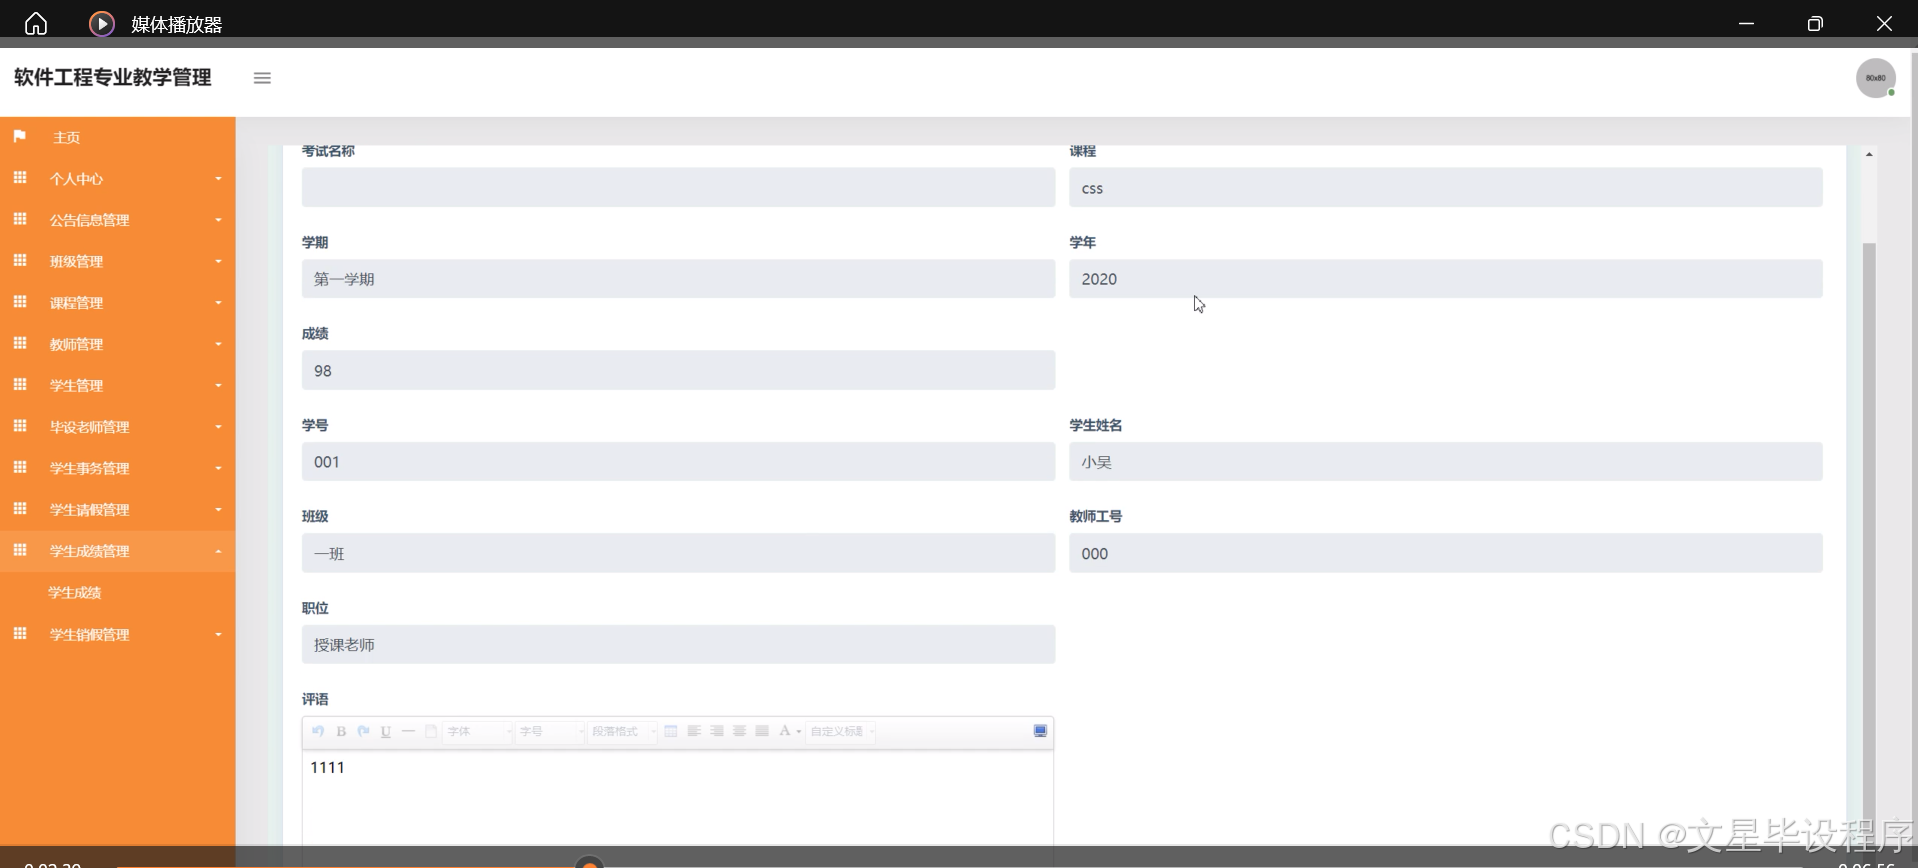
Task: Click the media player home icon
Action: (x=36, y=23)
